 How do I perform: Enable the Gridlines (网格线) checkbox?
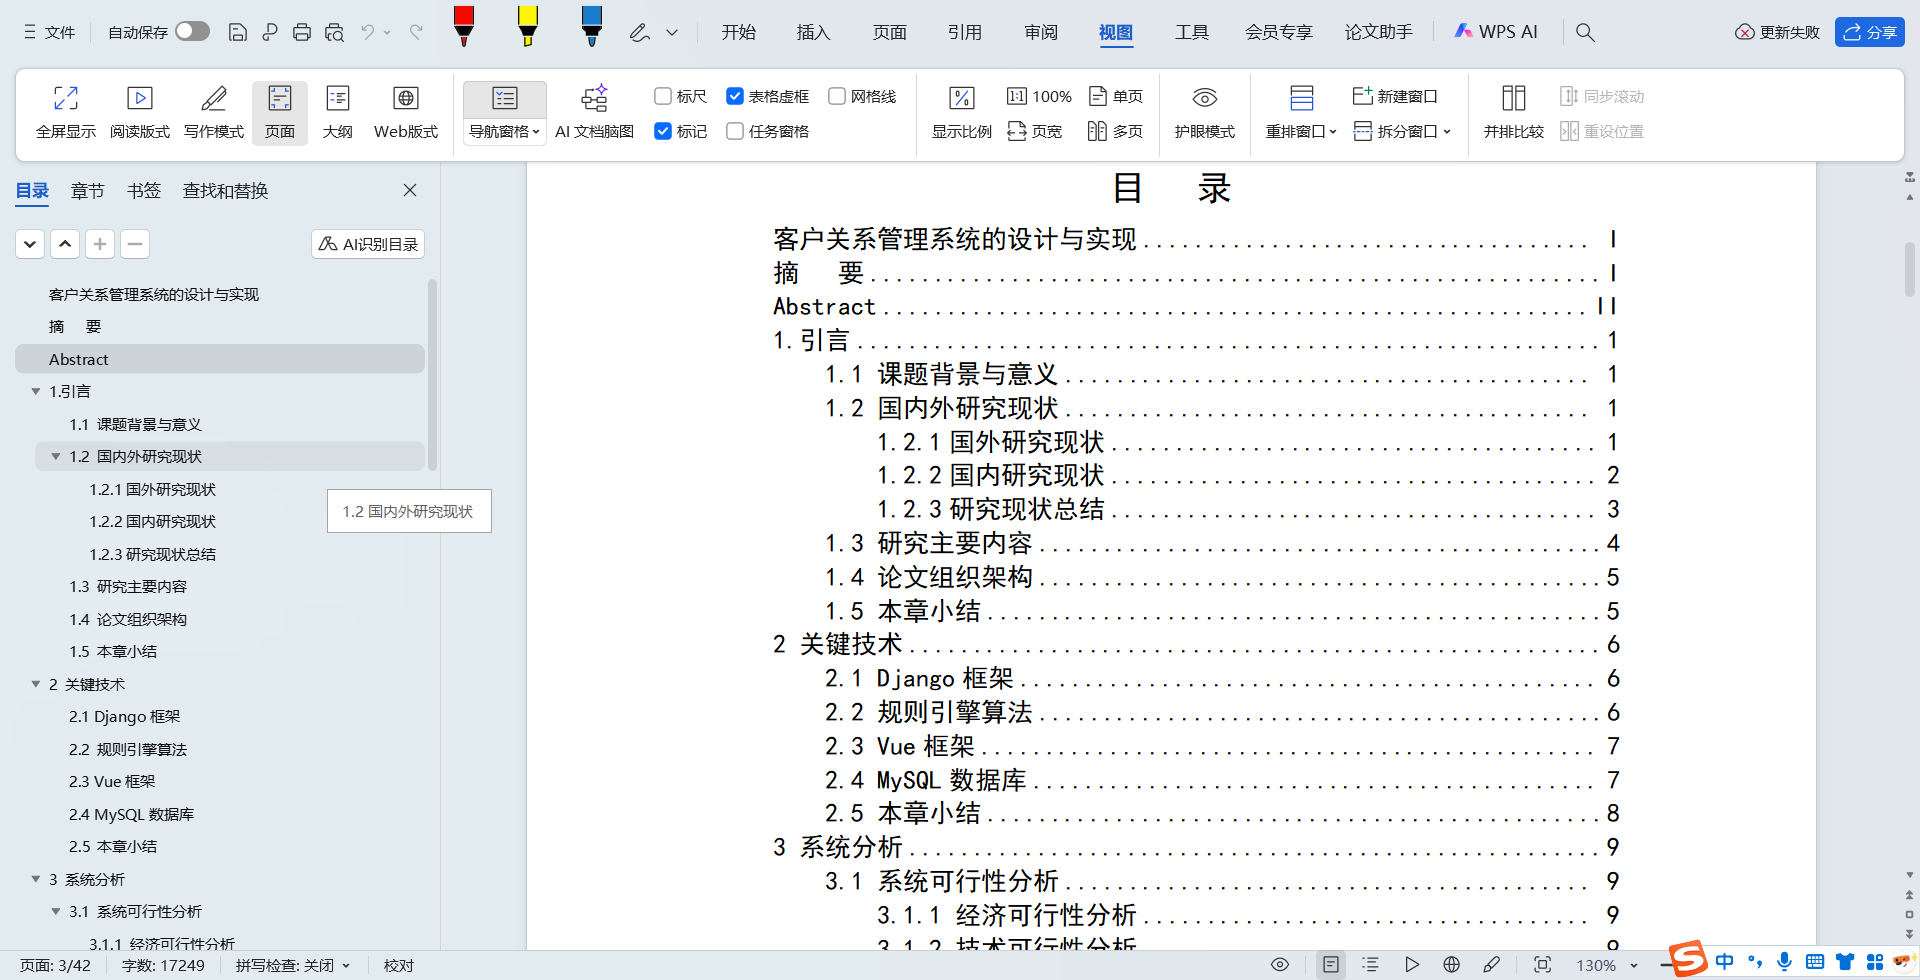(x=837, y=96)
